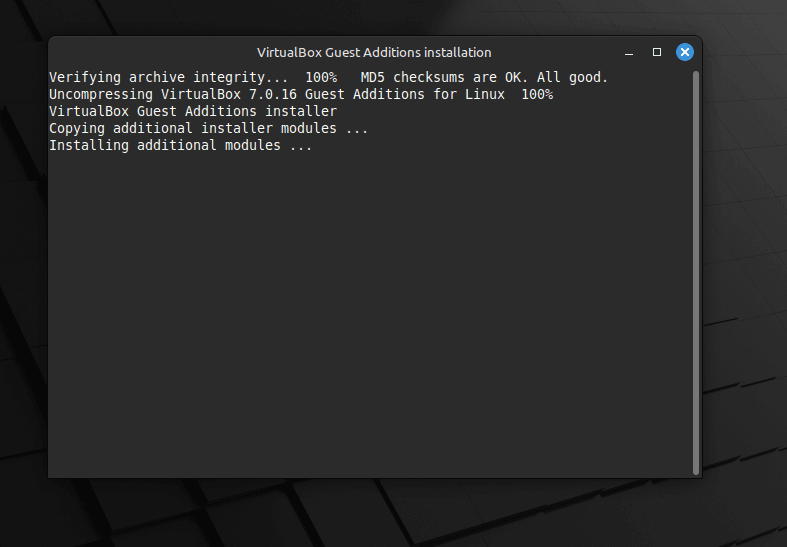This screenshot has width=787, height=547.
Task: Click the "Copying additional installer modules ..." line
Action: (x=208, y=128)
